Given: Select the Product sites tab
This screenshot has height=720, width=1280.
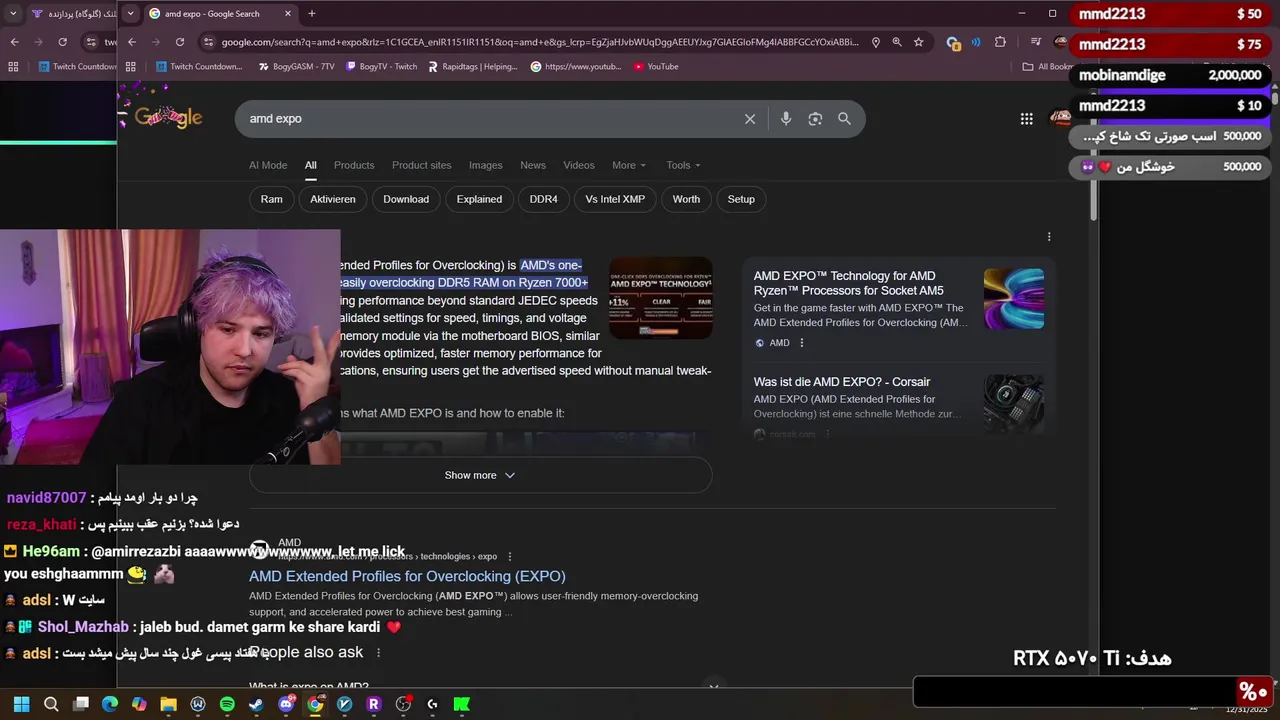Looking at the screenshot, I should 421,165.
